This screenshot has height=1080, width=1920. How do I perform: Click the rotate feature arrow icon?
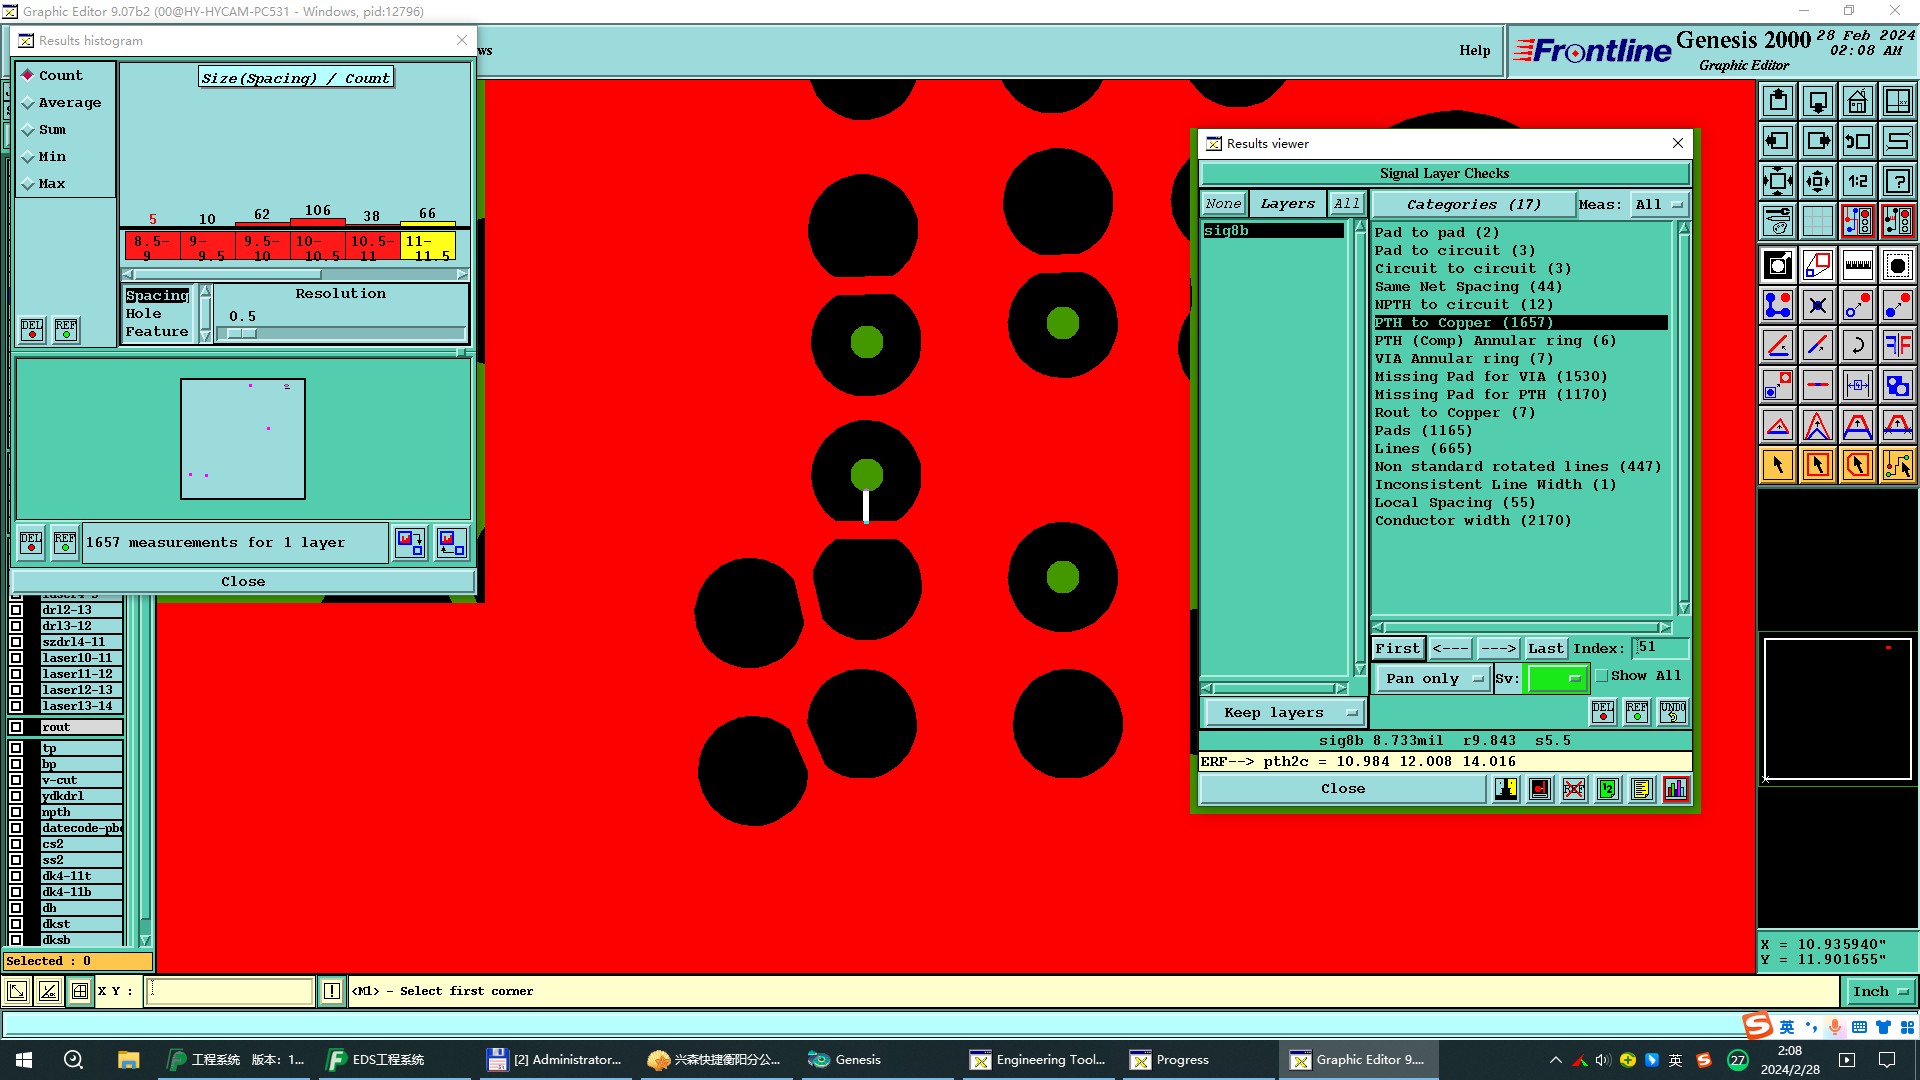pos(1857,345)
